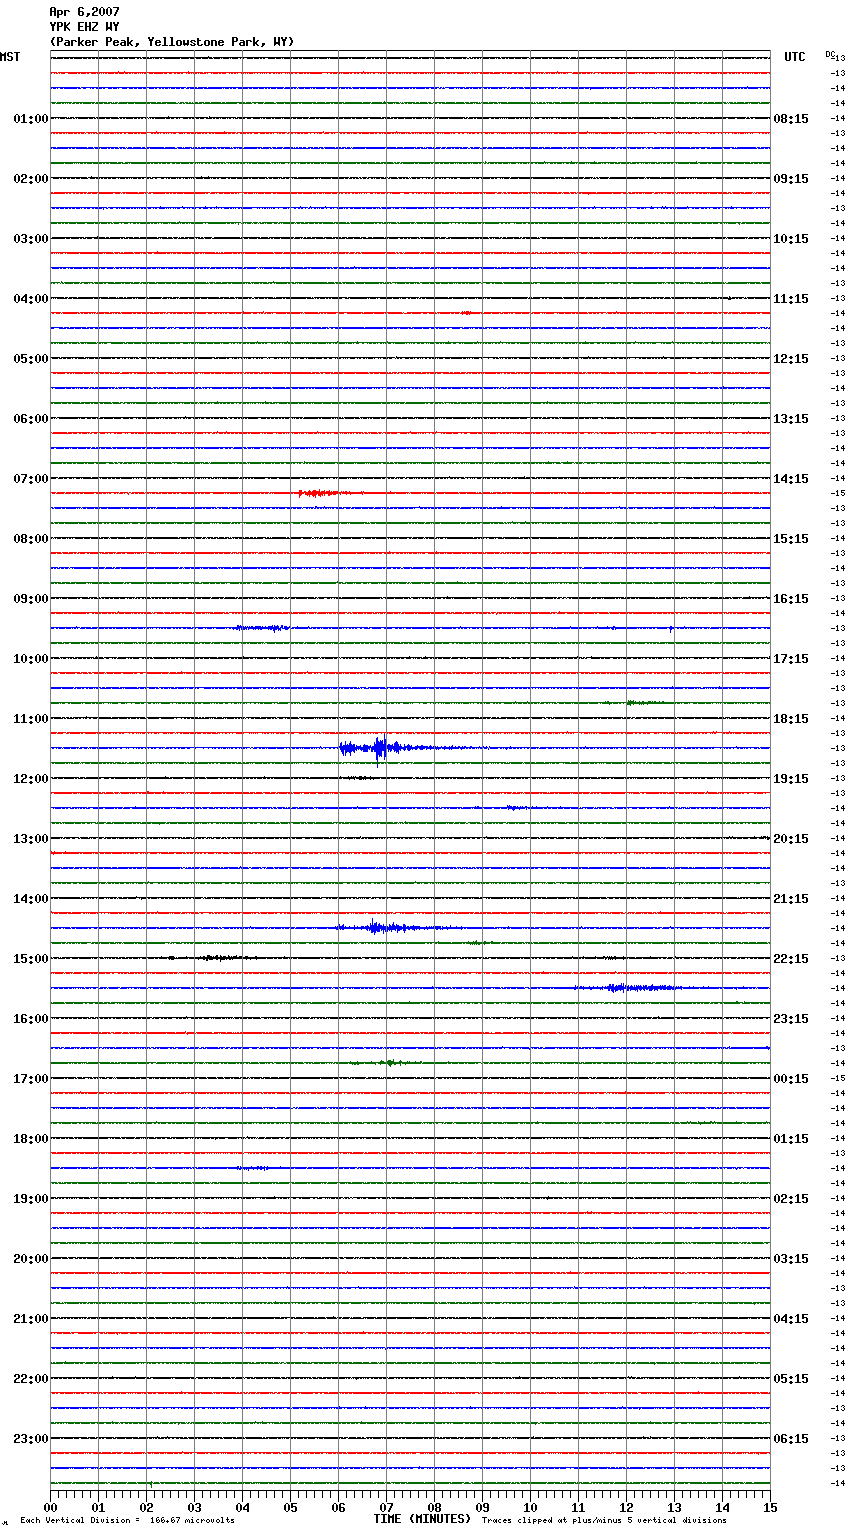Click the "16:00" MST hour label

click(x=31, y=1019)
